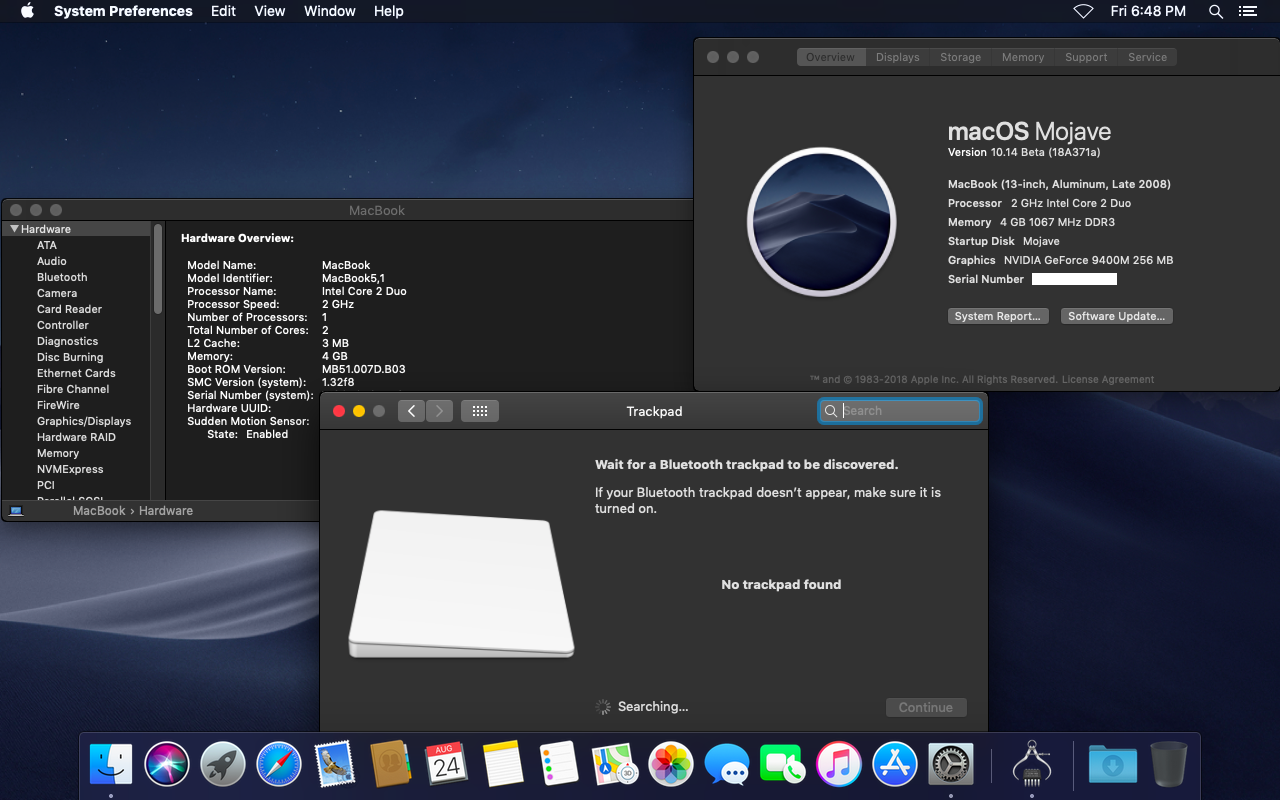This screenshot has width=1280, height=800.
Task: Select Camera in Hardware sidebar
Action: (x=57, y=293)
